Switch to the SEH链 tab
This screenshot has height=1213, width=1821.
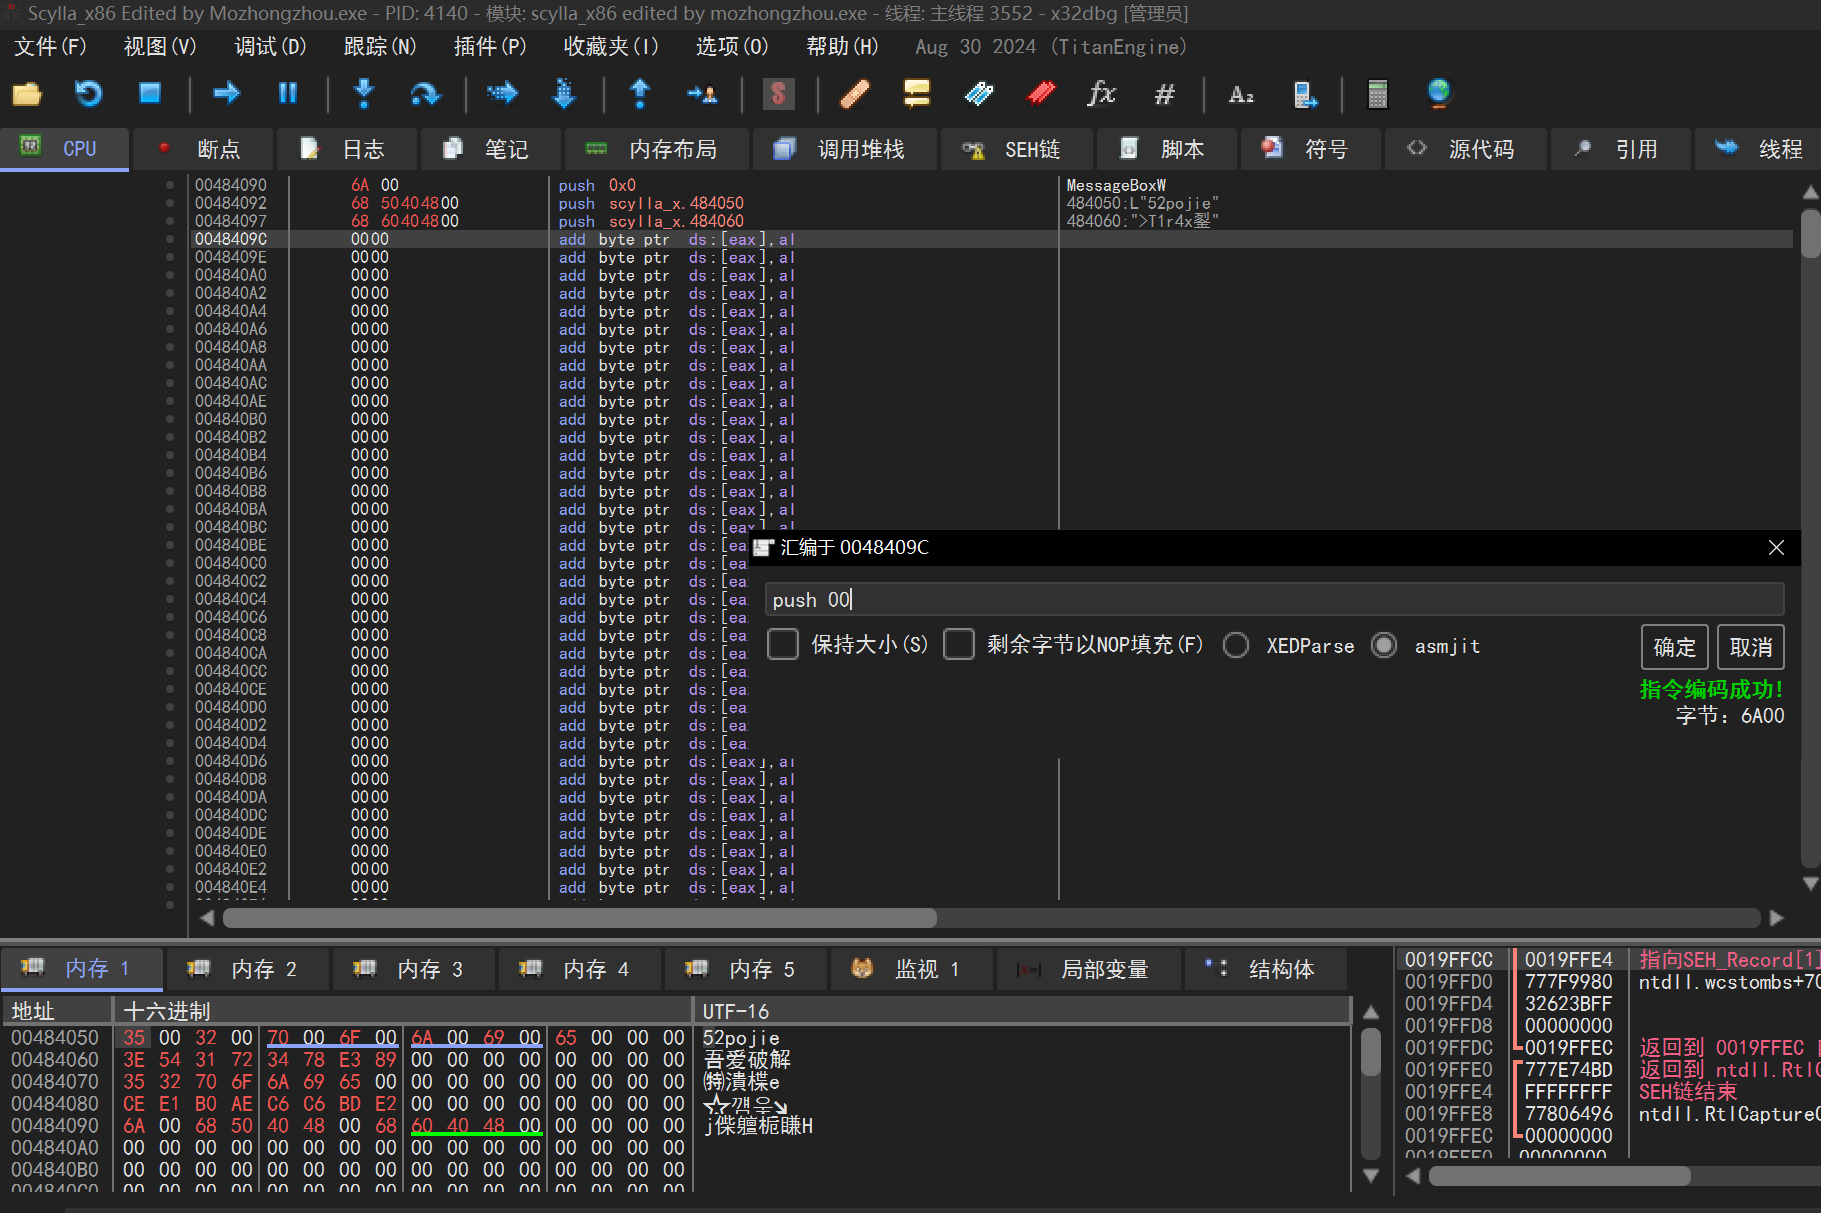coord(1017,149)
